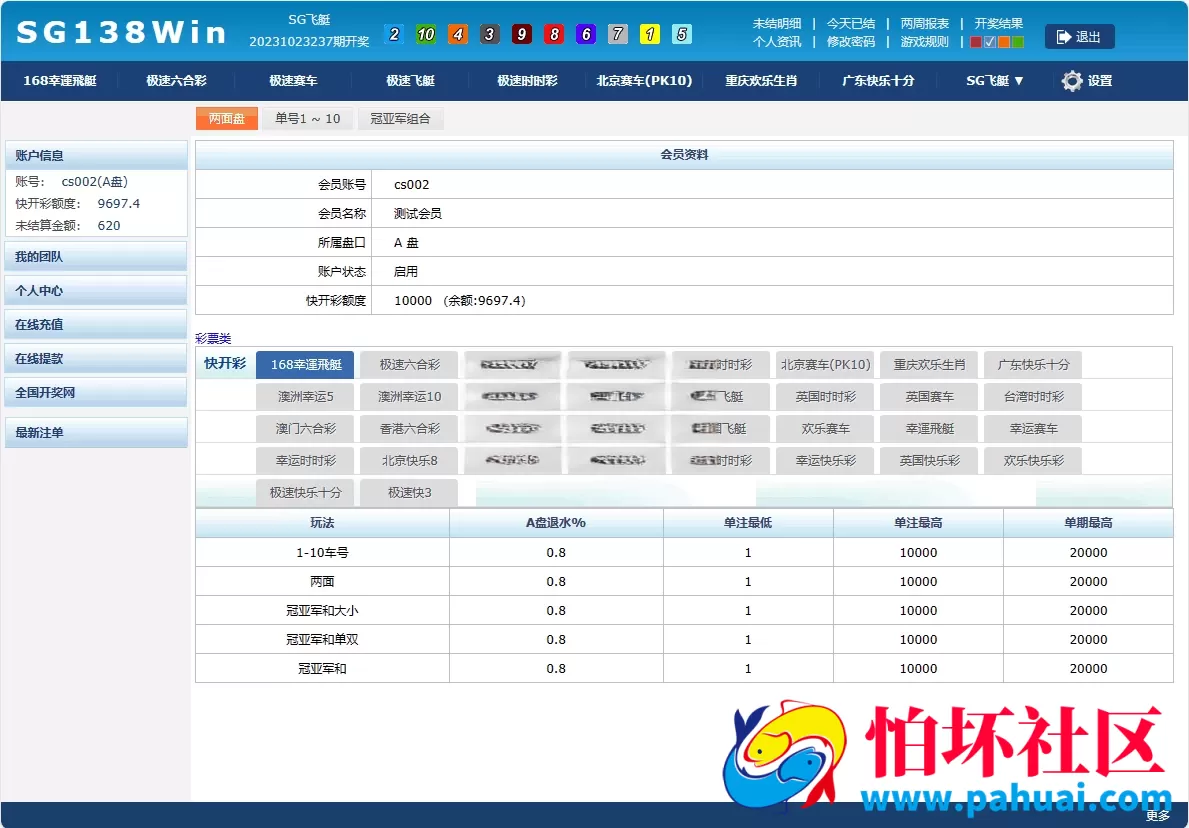Click the cyan drawn ball number 5
This screenshot has width=1189, height=828.
point(682,34)
